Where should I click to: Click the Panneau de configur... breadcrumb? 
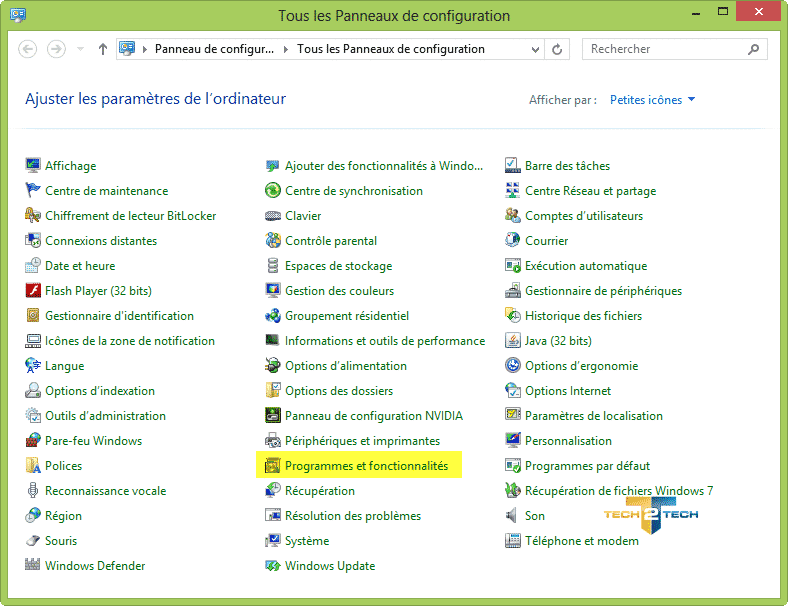click(214, 49)
